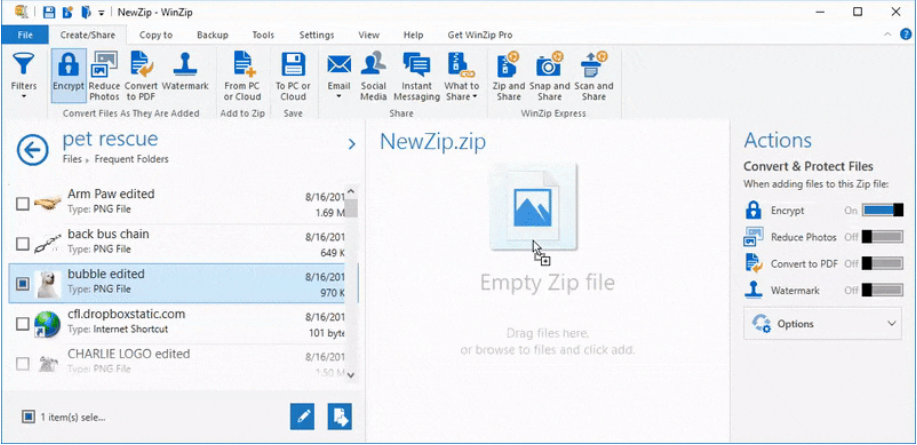Launch Scan and Share tool
The image size is (917, 445).
[x=594, y=75]
